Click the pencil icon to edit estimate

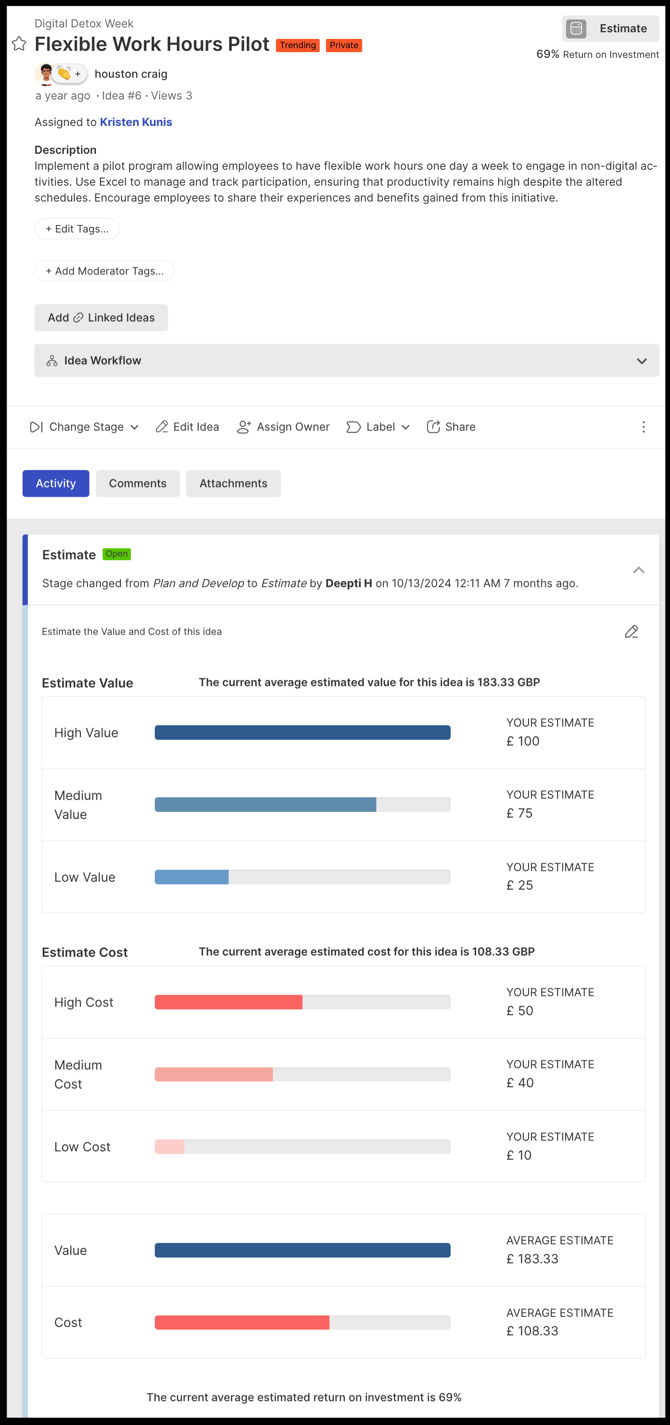(631, 632)
